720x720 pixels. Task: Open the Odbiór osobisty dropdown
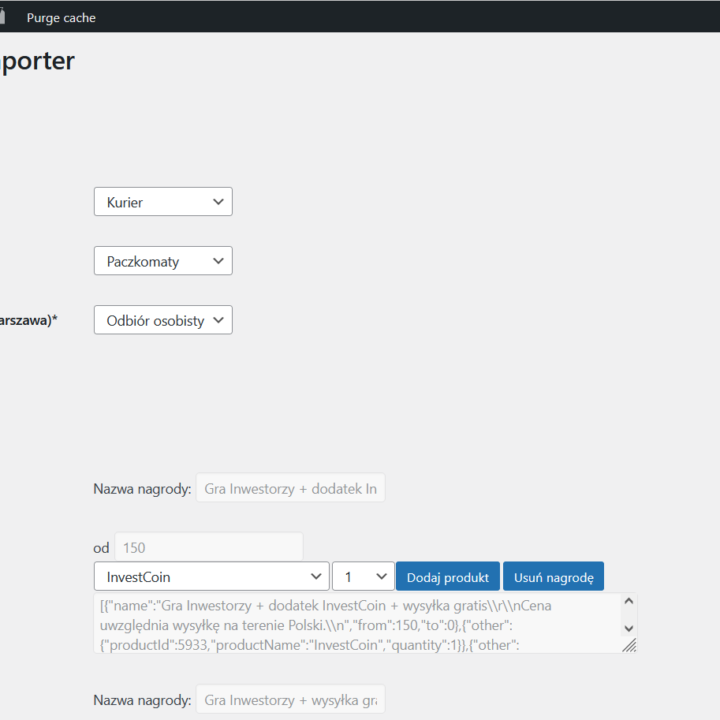(x=163, y=320)
